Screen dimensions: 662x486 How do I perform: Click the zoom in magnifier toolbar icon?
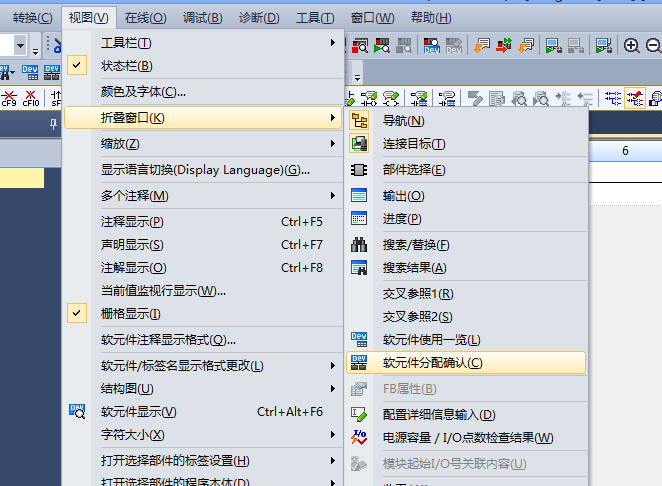(632, 45)
